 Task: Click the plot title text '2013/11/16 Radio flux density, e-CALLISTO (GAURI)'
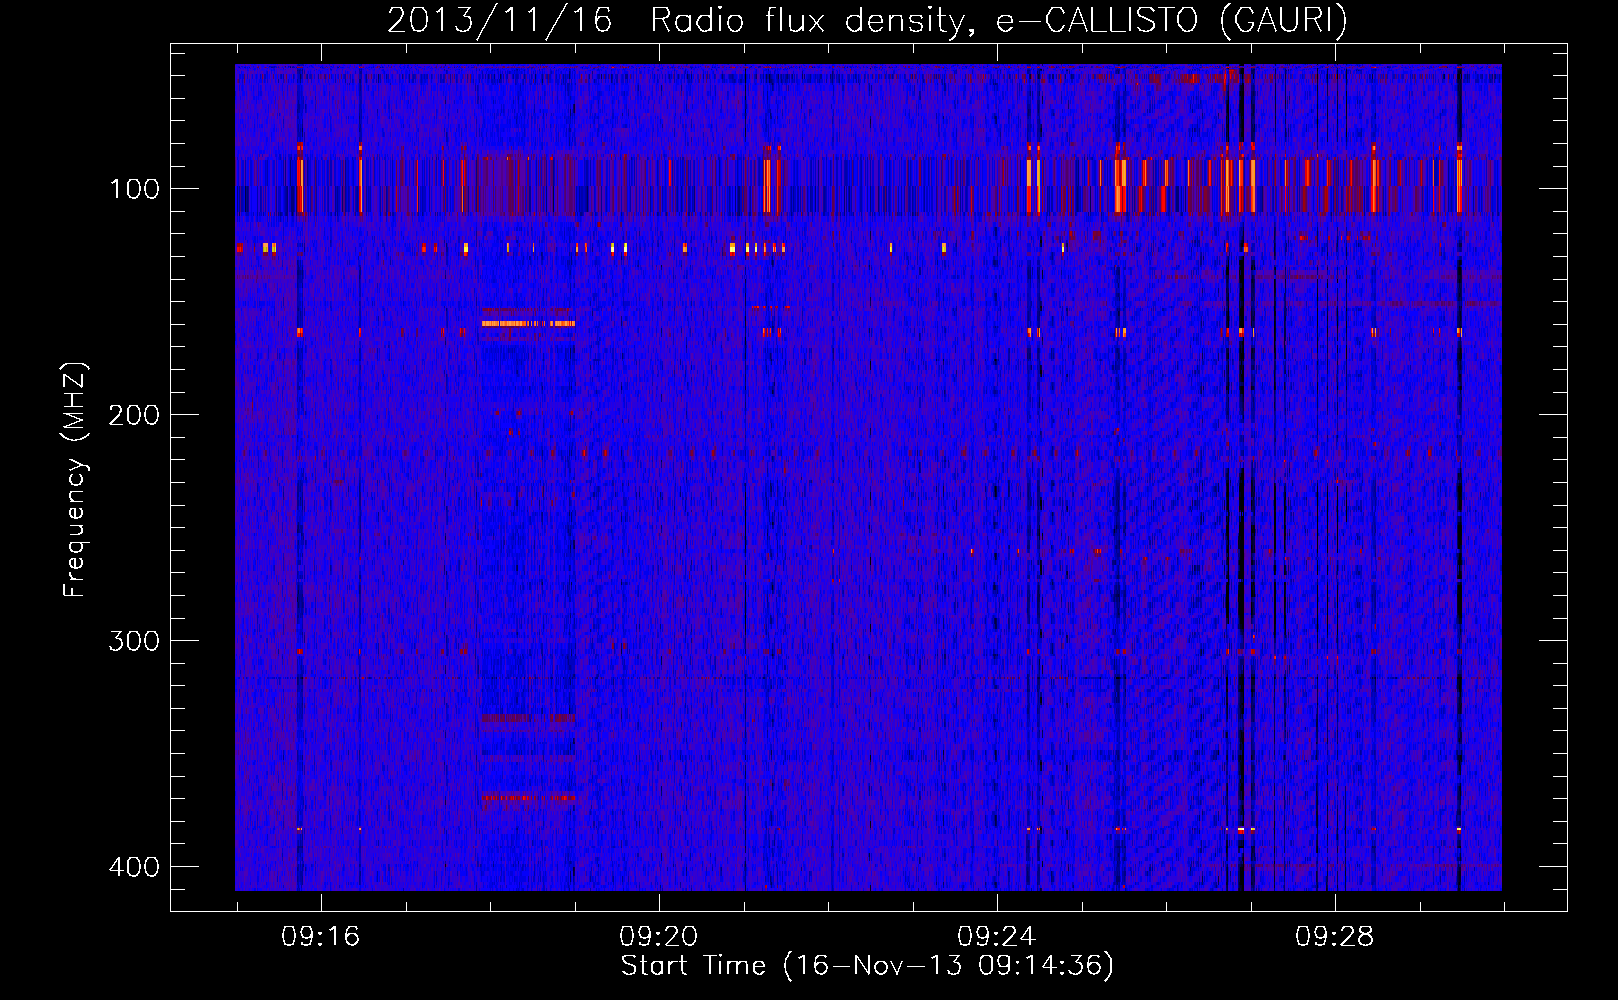(x=867, y=20)
